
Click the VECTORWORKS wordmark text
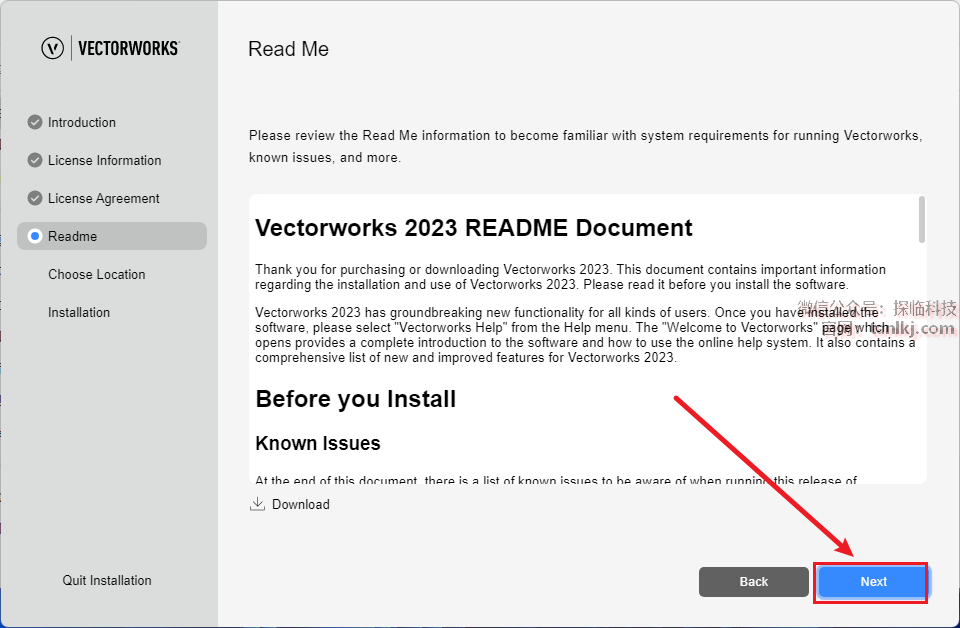[129, 48]
